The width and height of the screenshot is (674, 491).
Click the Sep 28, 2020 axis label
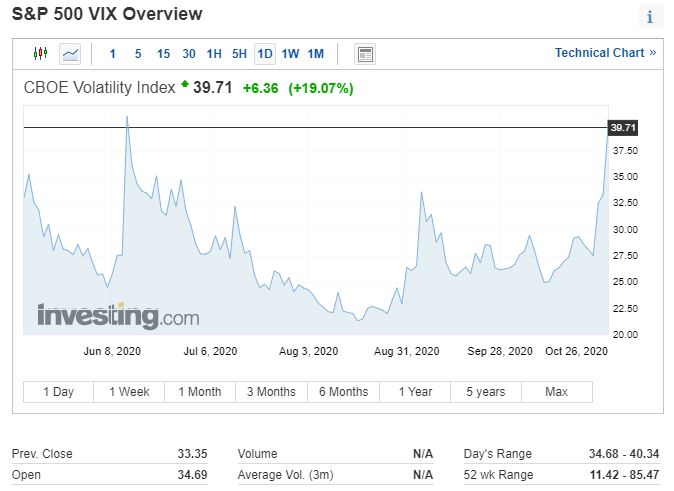pyautogui.click(x=500, y=351)
